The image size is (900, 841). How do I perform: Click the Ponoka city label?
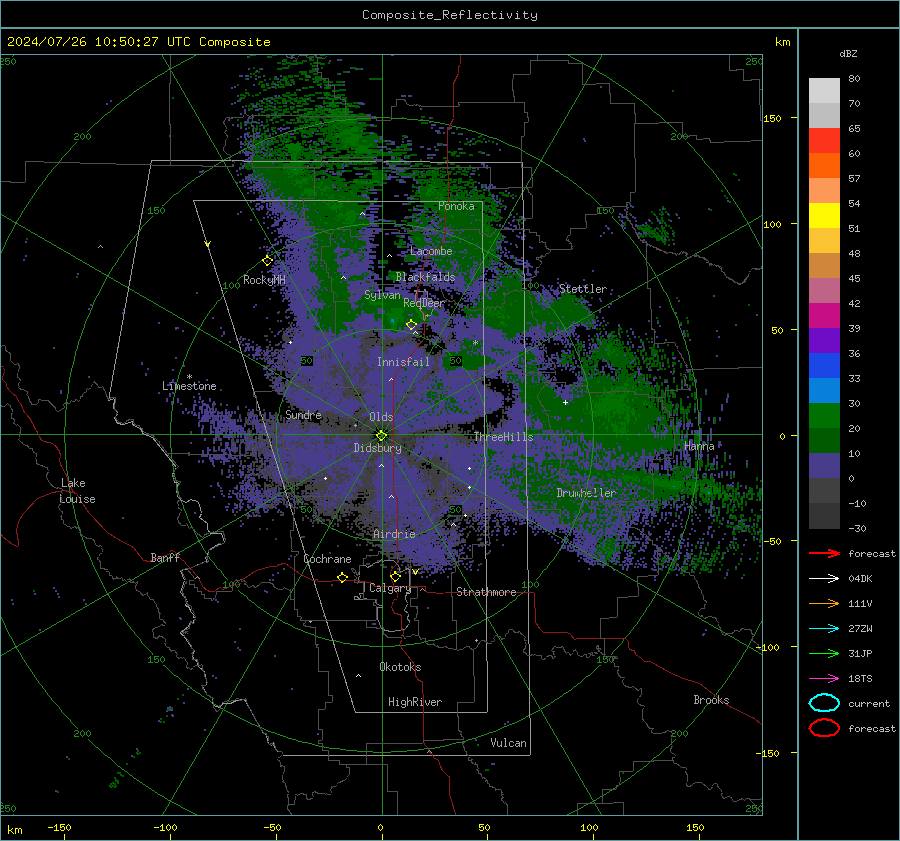coord(456,206)
